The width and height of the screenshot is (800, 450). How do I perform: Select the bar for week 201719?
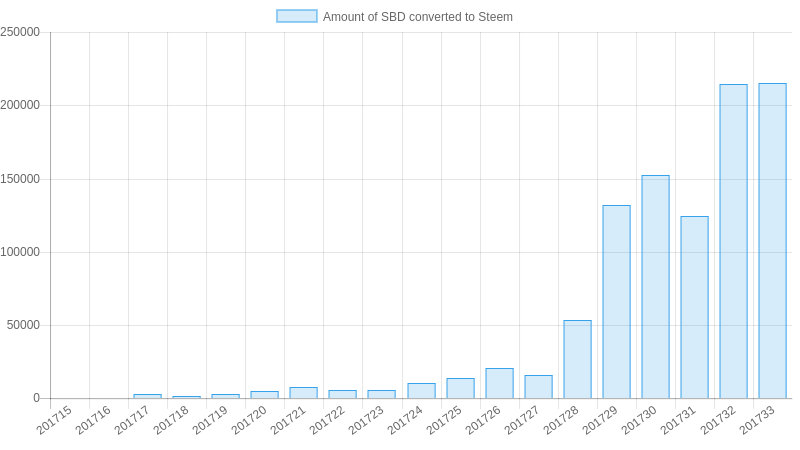click(x=226, y=396)
